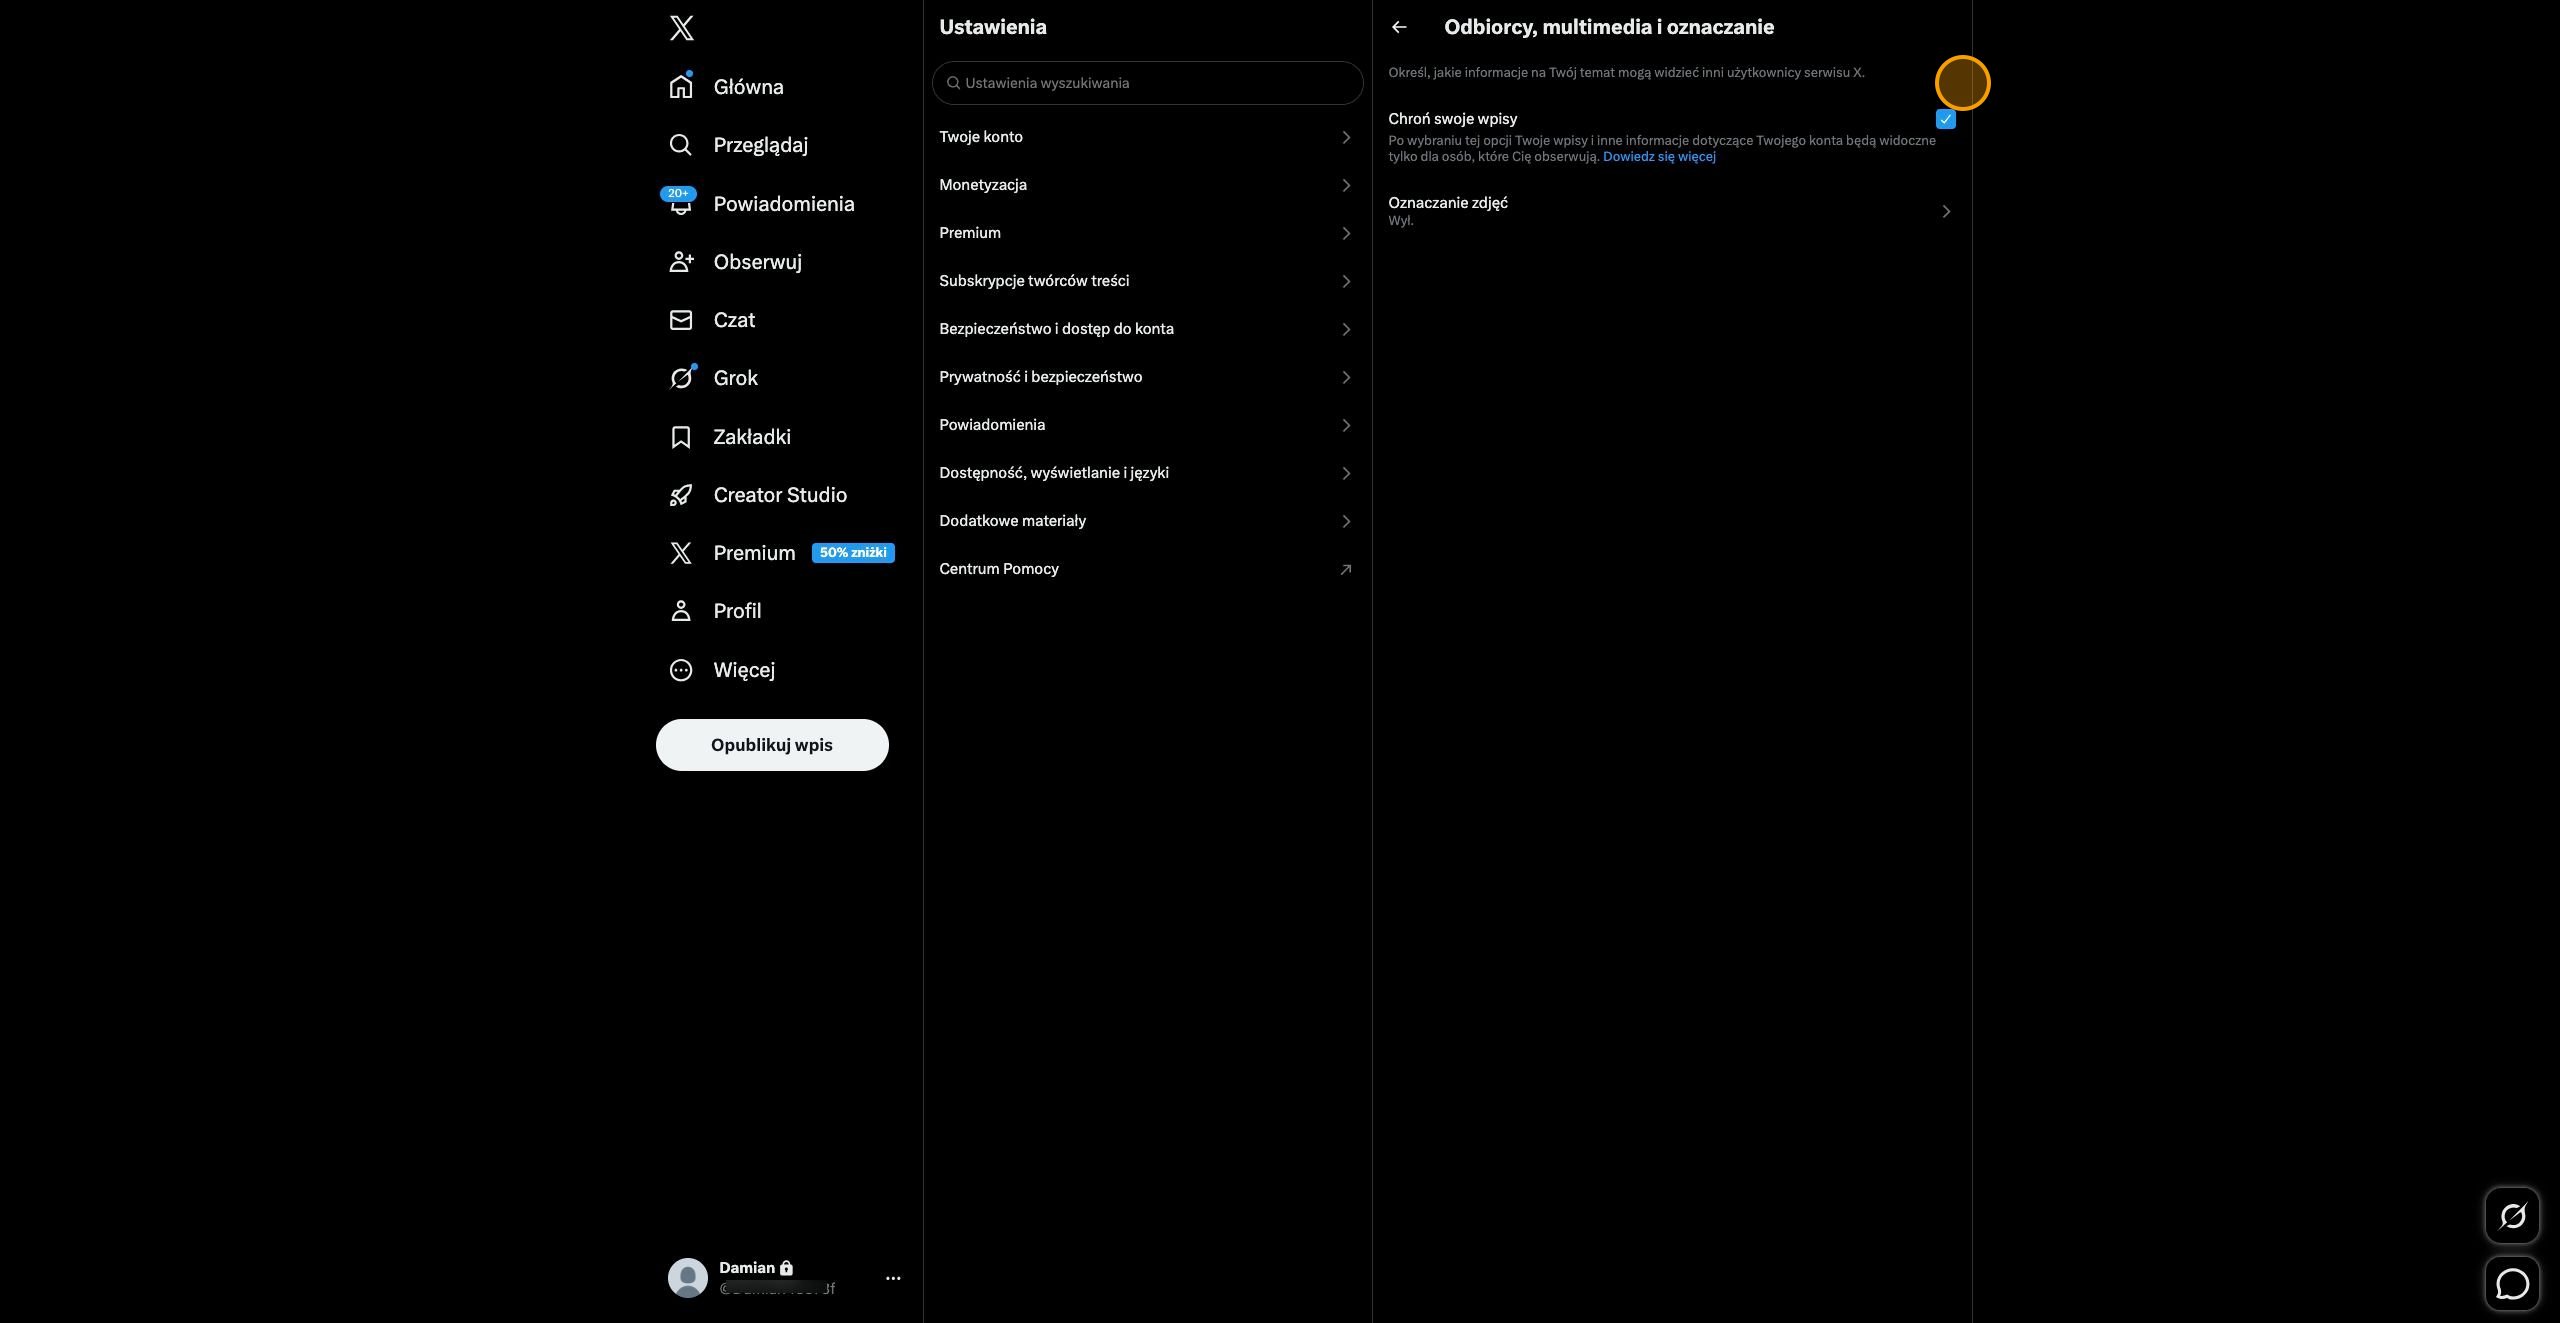Open Profil person icon
2560x1323 pixels.
[681, 611]
